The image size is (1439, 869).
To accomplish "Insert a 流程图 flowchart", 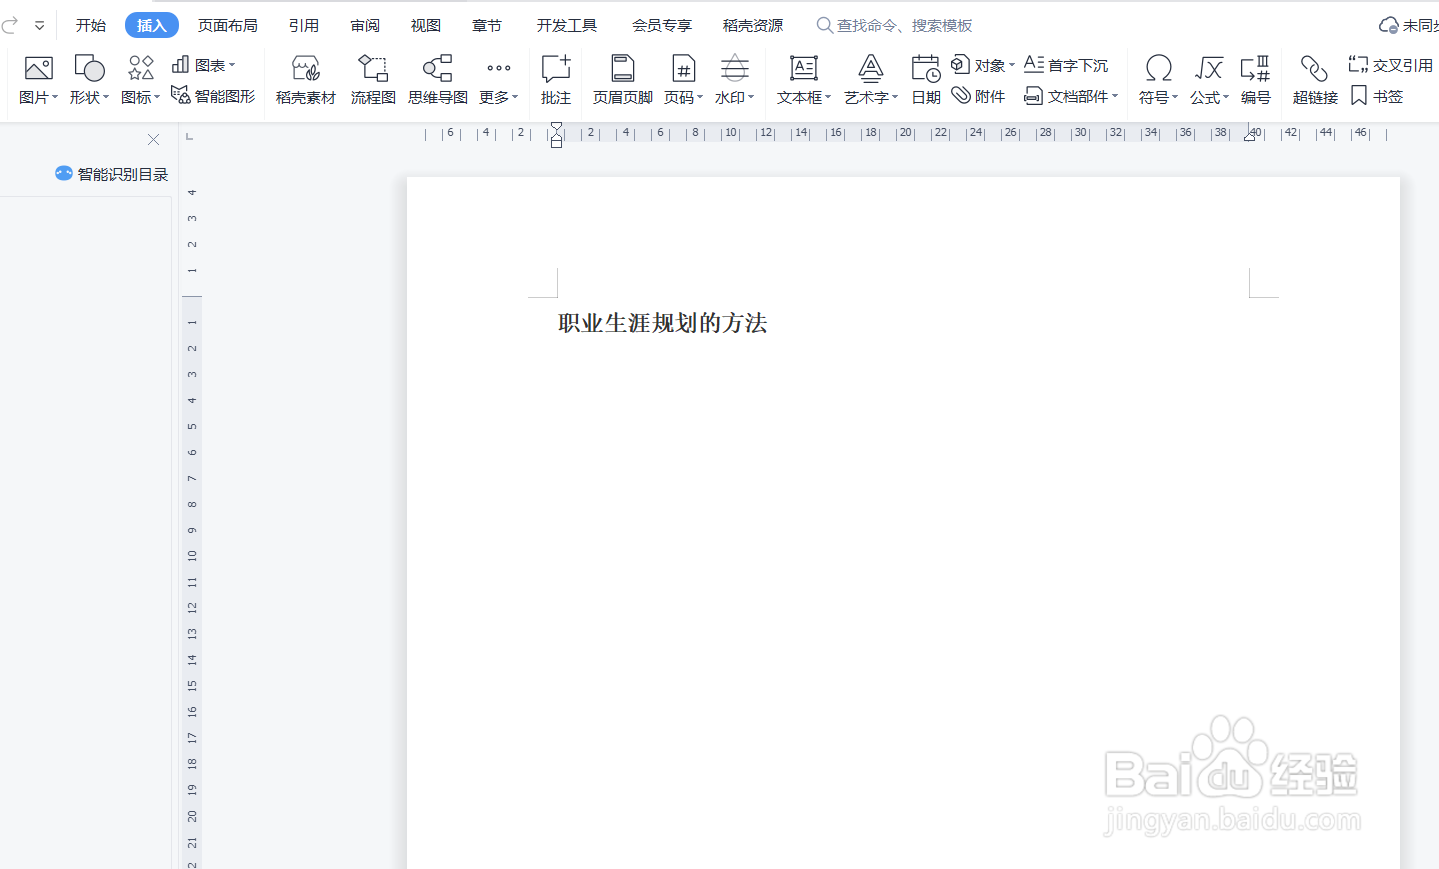I will (373, 80).
